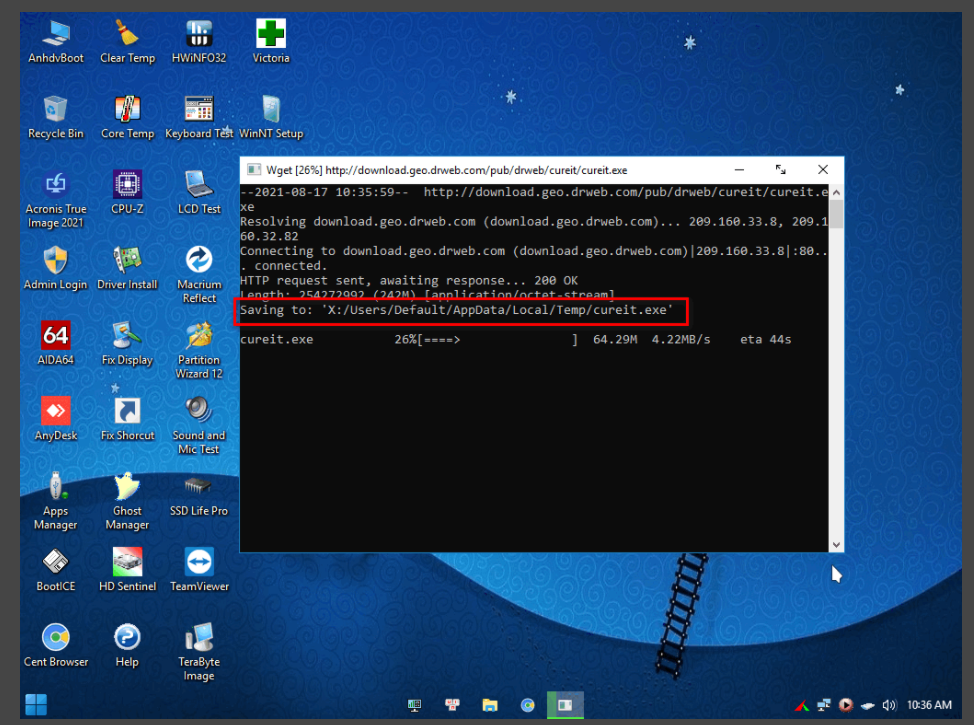Click the Wget window title text
This screenshot has width=974, height=725.
click(x=447, y=170)
